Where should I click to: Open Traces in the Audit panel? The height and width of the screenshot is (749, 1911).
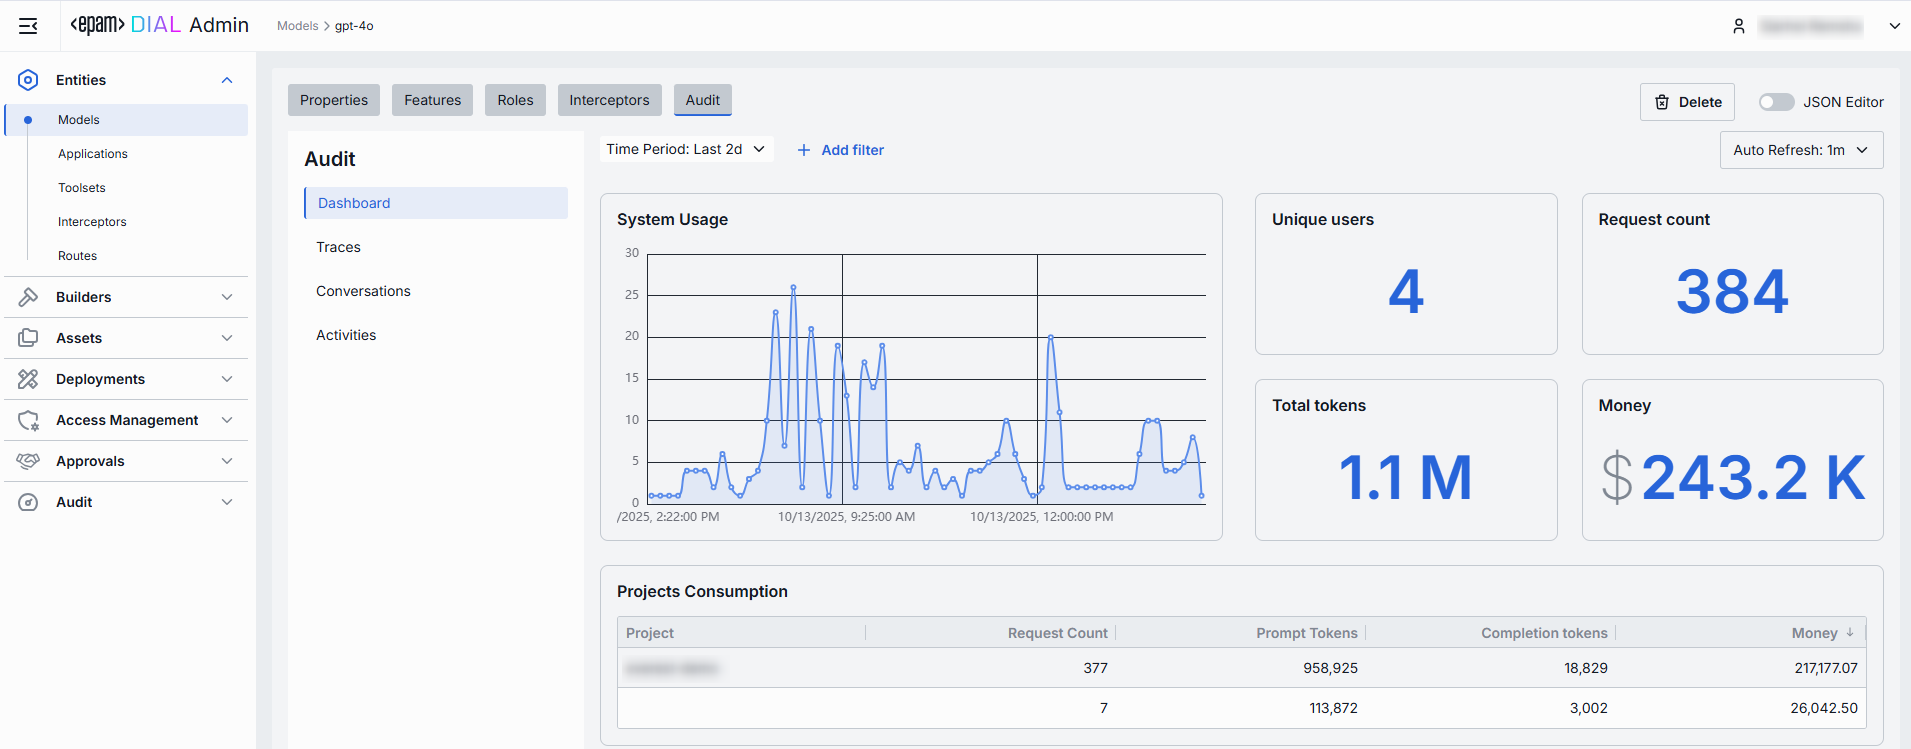(338, 247)
